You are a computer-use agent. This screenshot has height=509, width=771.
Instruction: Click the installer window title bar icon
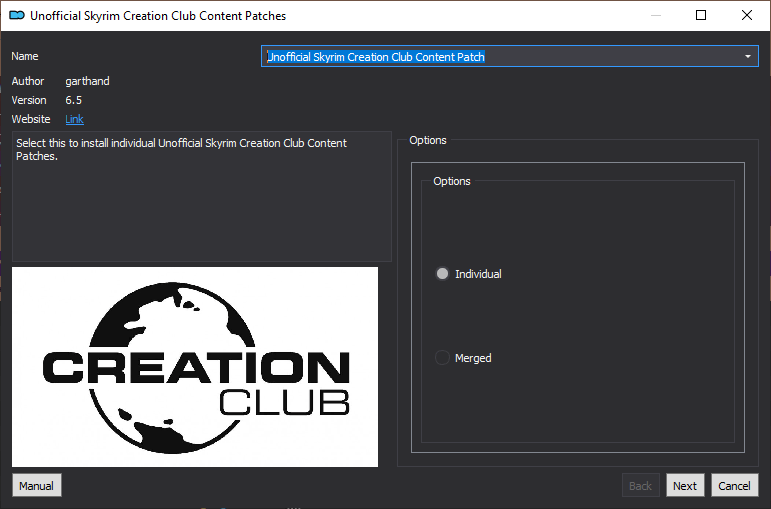(17, 15)
